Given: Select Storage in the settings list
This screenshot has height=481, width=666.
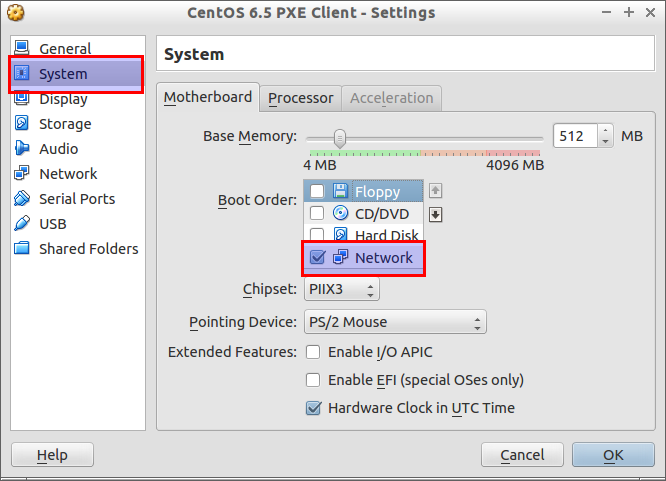Looking at the screenshot, I should click(65, 124).
